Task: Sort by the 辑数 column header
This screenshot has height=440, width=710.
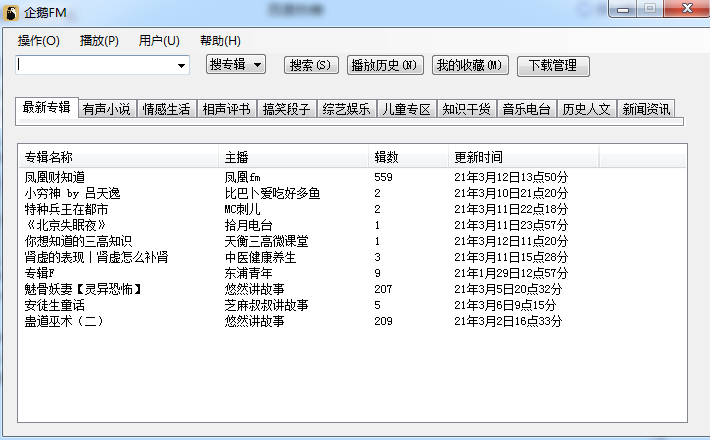Action: click(x=408, y=157)
